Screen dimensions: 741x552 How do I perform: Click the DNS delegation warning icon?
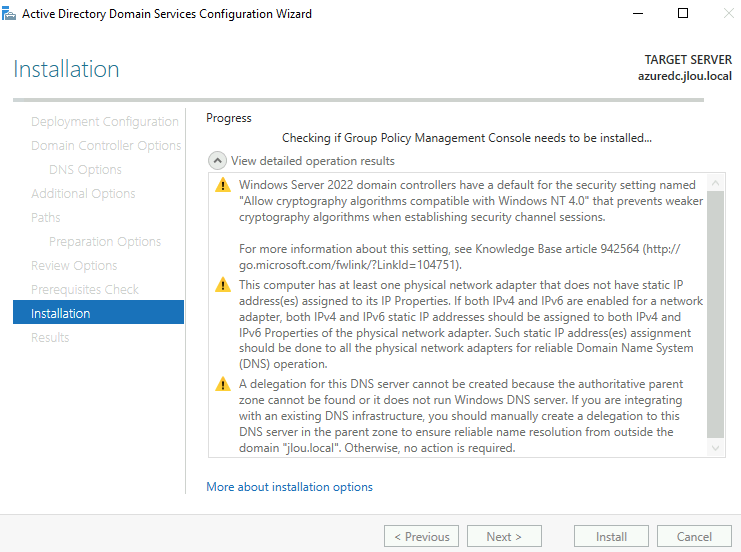click(223, 384)
